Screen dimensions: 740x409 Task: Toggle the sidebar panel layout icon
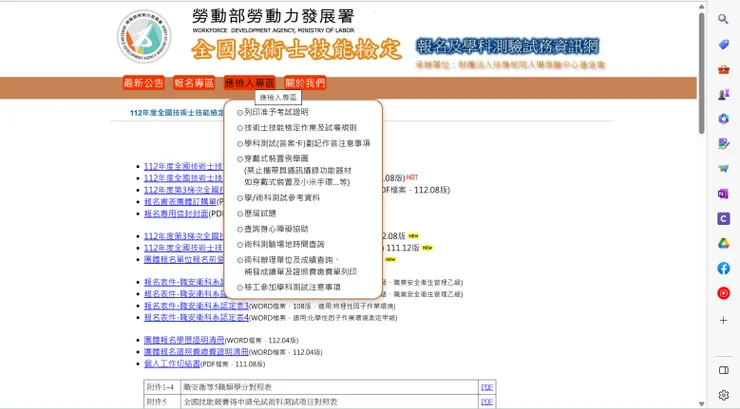click(x=723, y=370)
